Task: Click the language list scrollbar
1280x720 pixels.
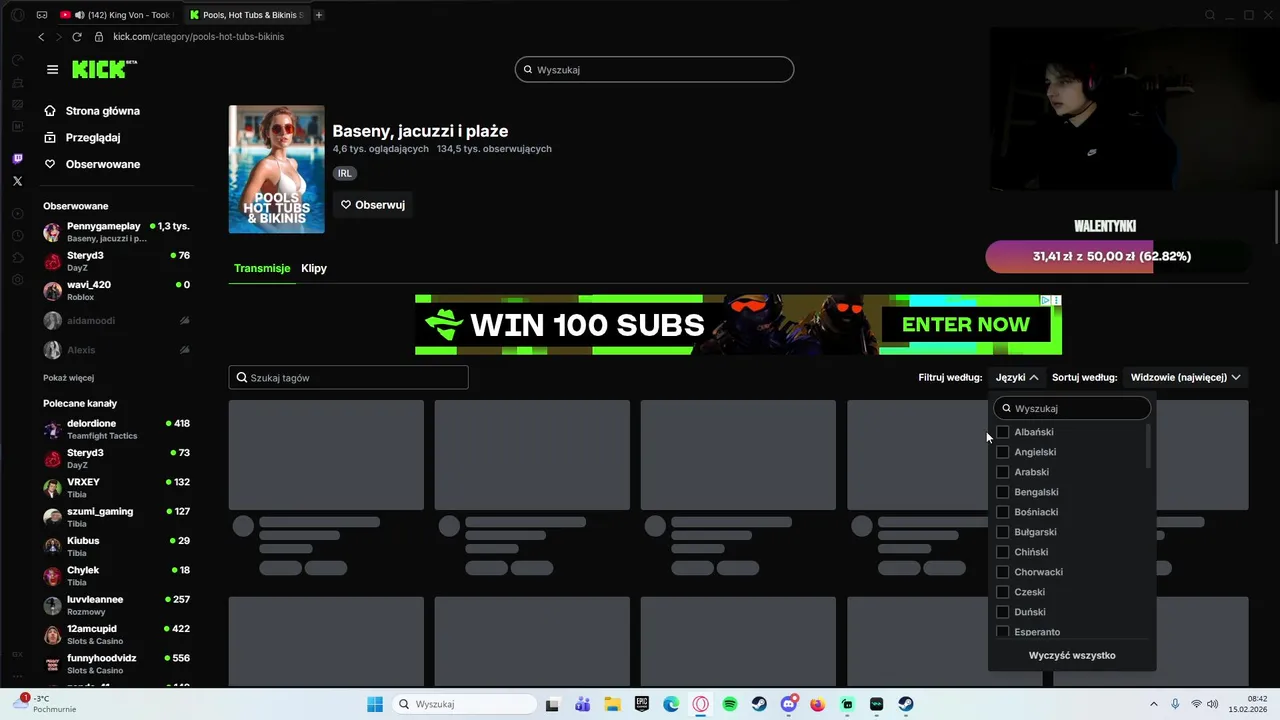Action: pos(1148,446)
